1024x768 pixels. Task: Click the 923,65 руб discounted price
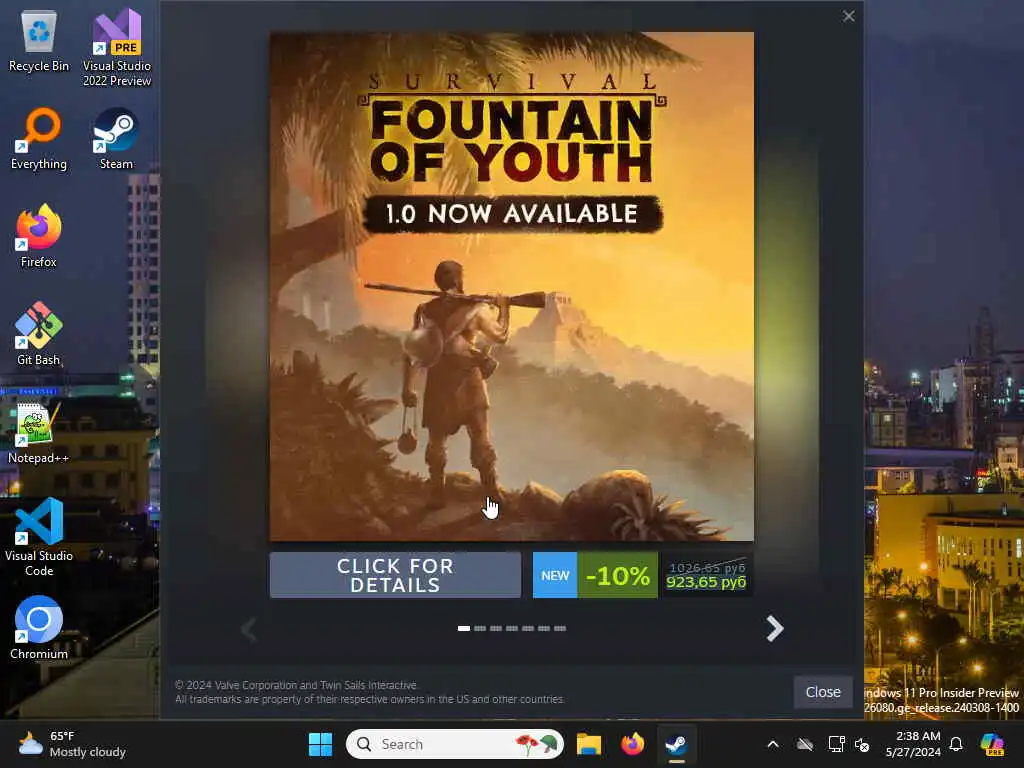[706, 582]
